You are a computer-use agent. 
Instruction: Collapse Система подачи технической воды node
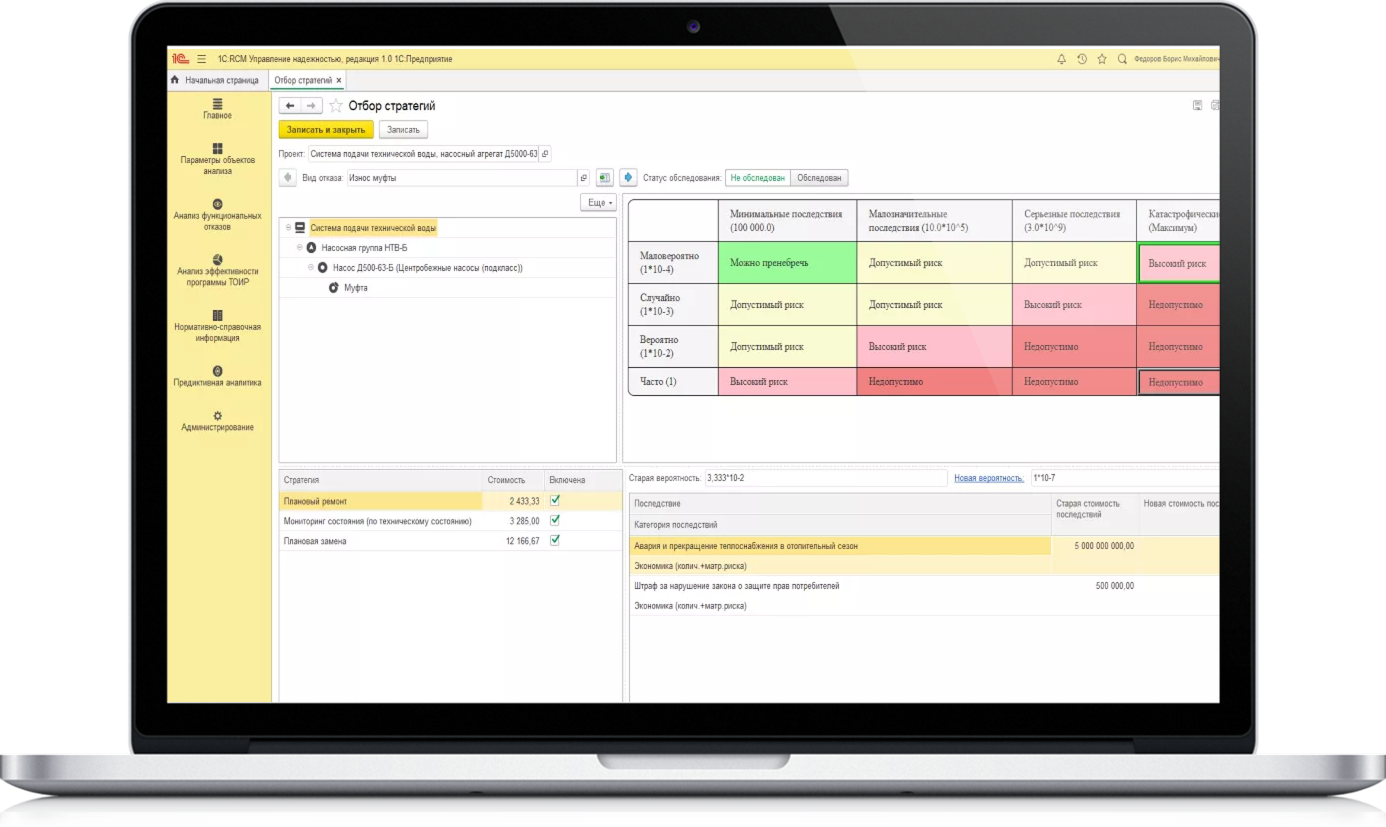click(x=288, y=228)
